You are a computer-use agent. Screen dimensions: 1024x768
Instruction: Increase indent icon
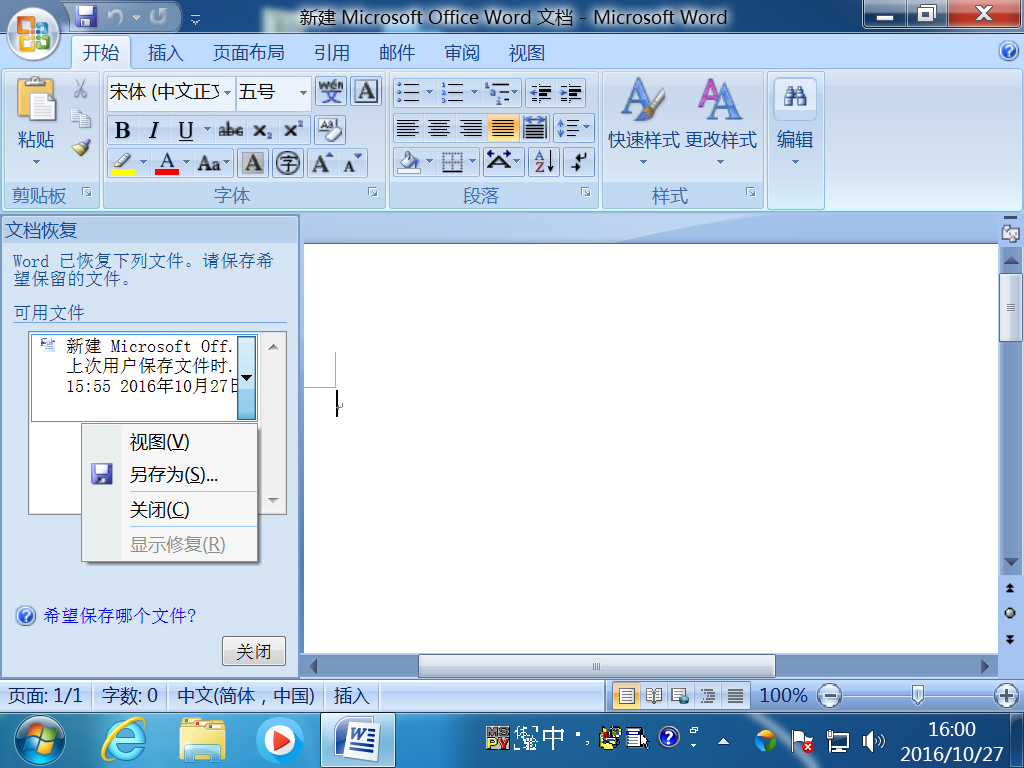point(570,93)
